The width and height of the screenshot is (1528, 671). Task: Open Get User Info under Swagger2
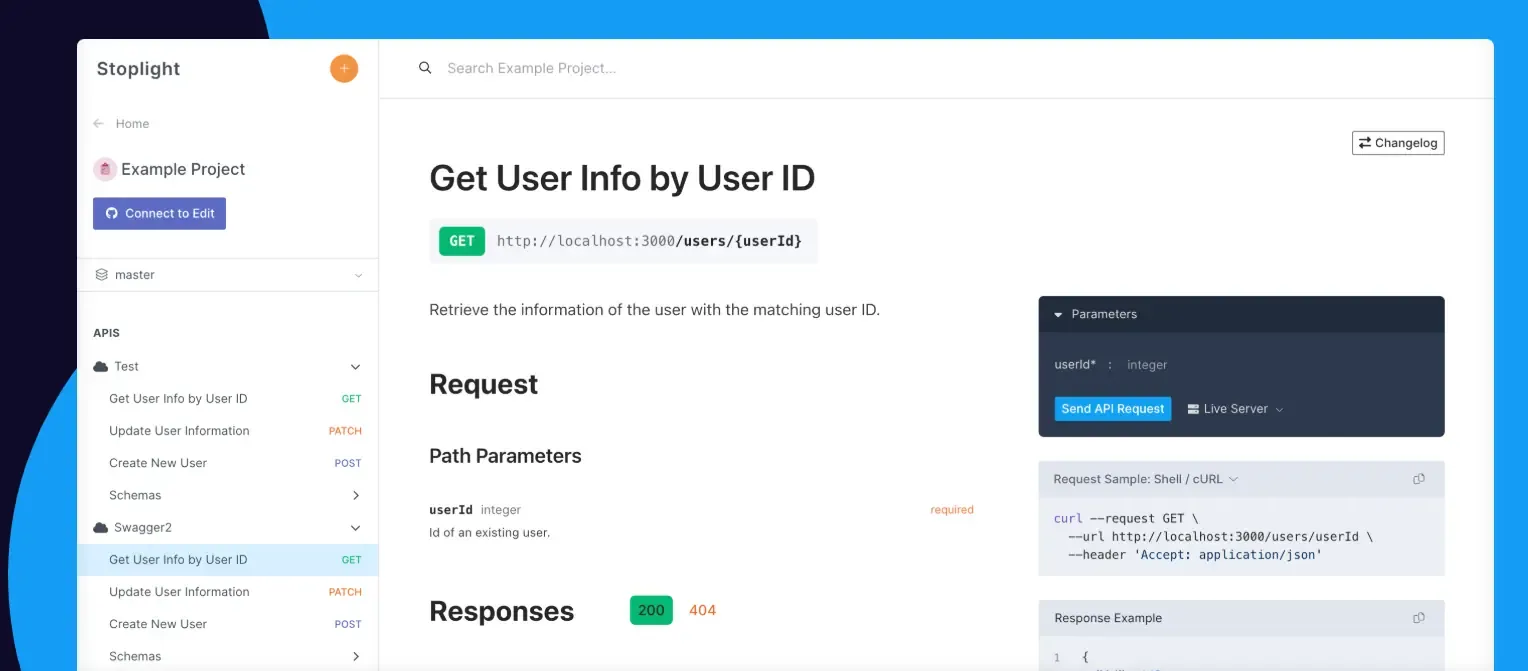[x=228, y=560]
